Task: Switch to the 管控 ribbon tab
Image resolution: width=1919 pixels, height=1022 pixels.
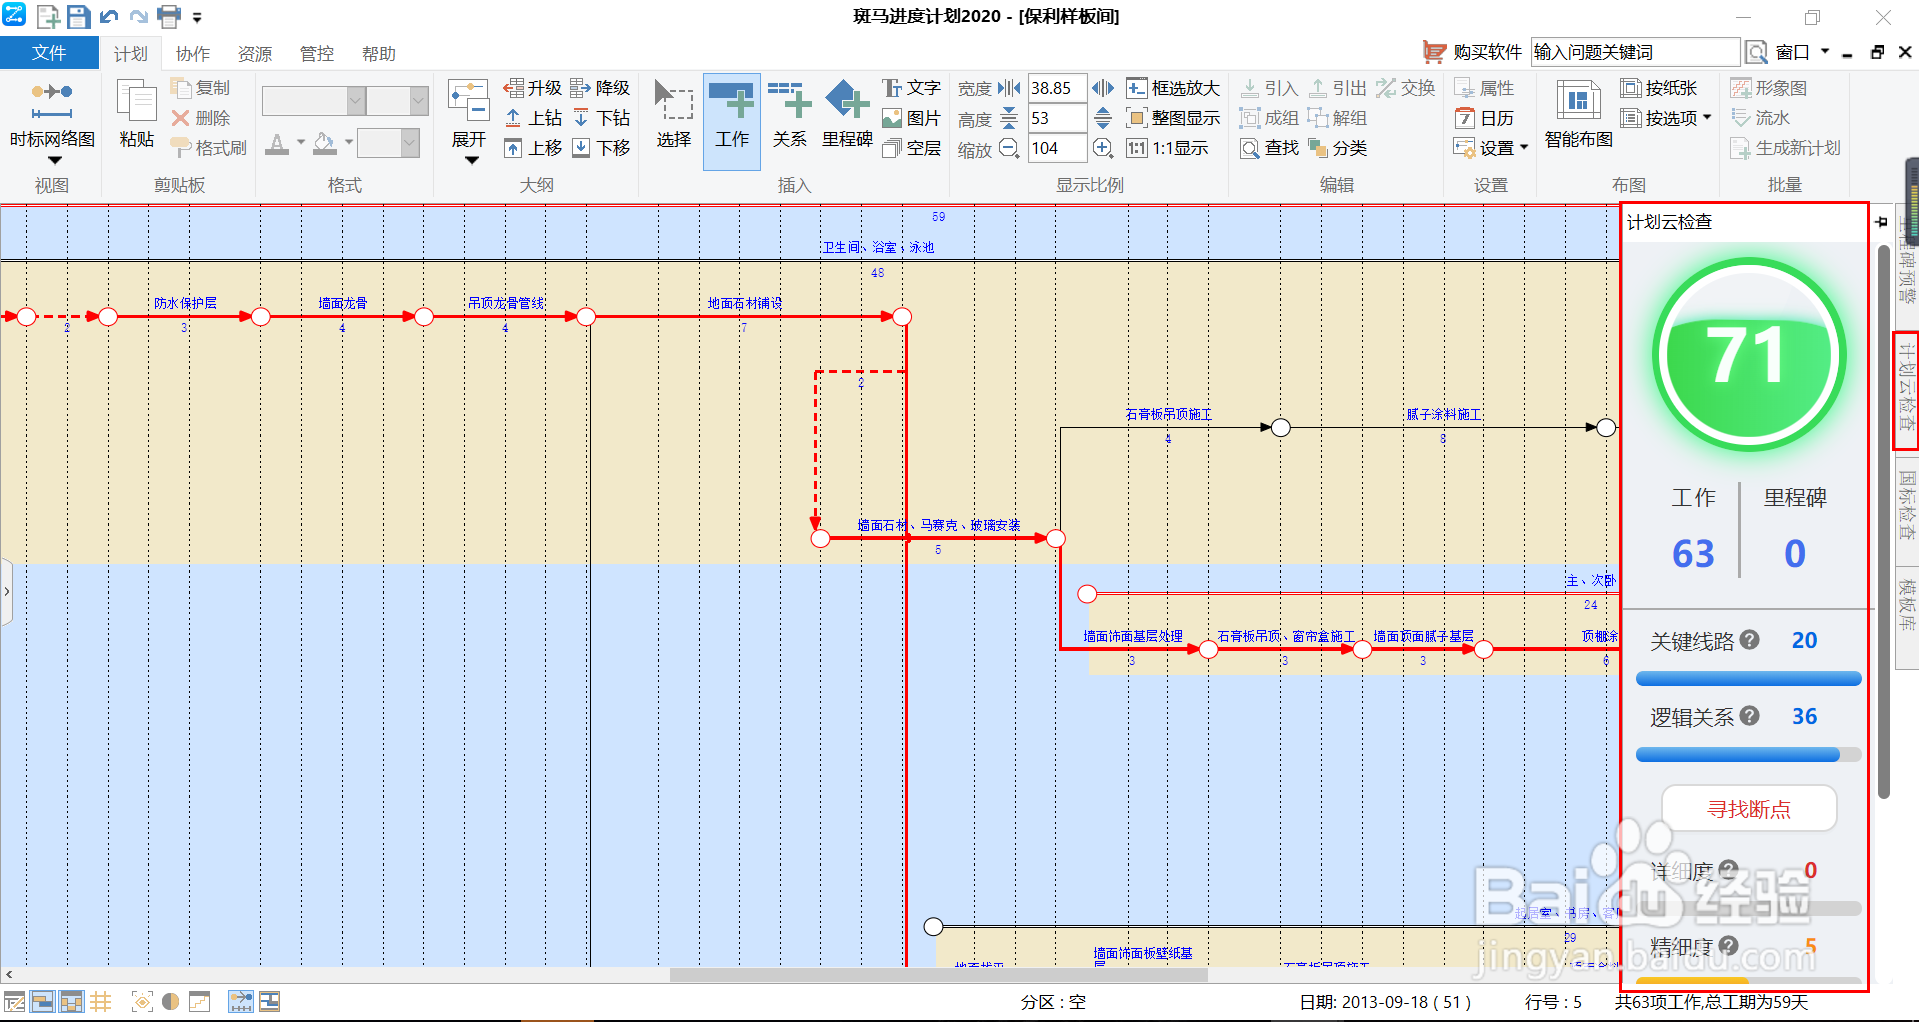Action: click(317, 54)
